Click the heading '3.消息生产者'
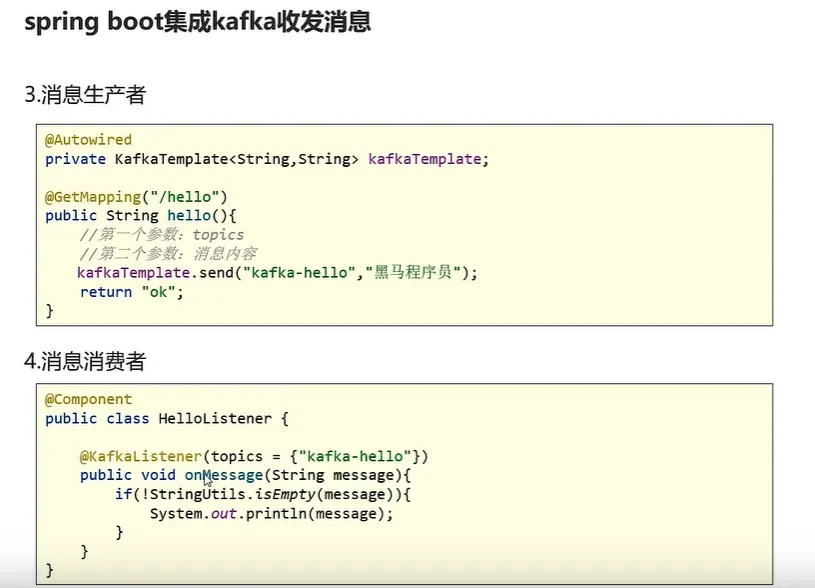 [x=85, y=95]
